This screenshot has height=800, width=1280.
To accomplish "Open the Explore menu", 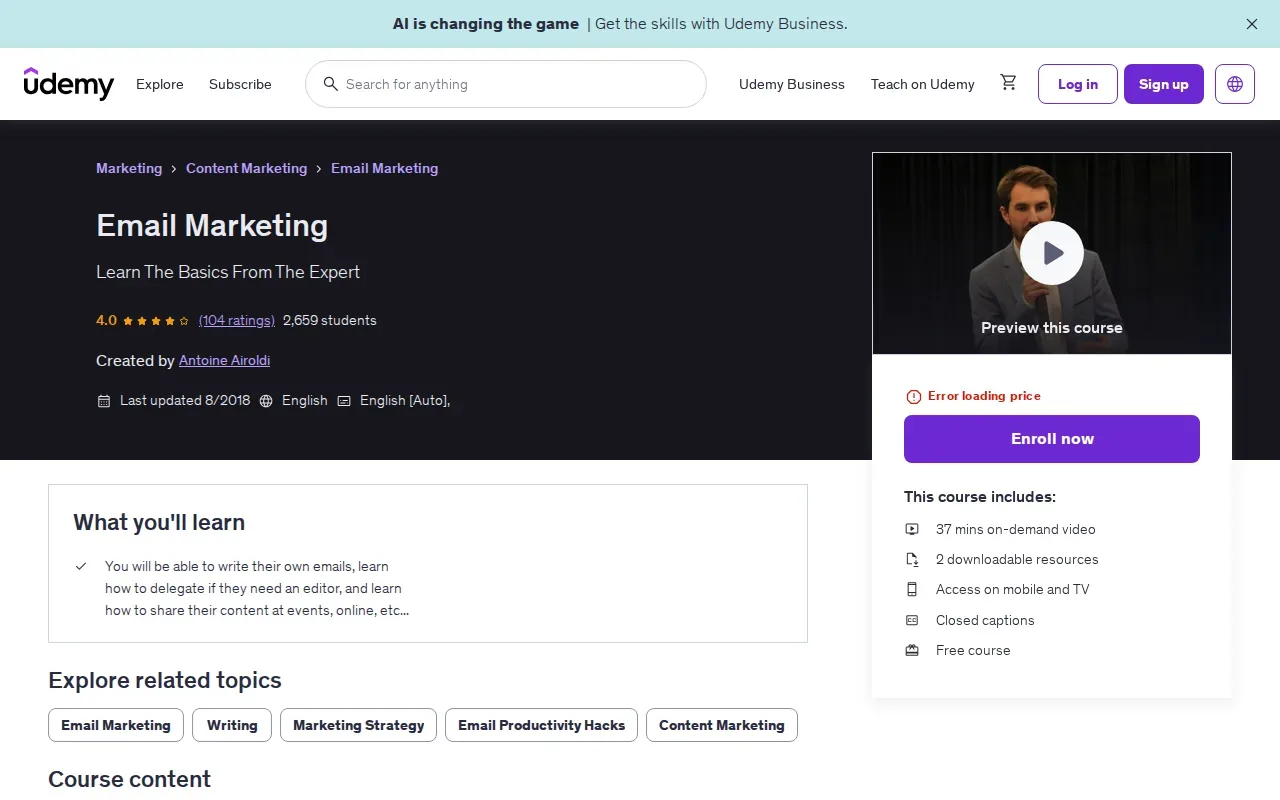I will tap(160, 84).
